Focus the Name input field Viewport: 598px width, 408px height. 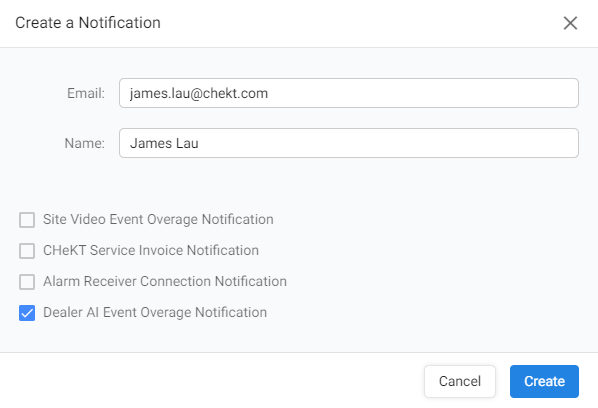[x=349, y=143]
